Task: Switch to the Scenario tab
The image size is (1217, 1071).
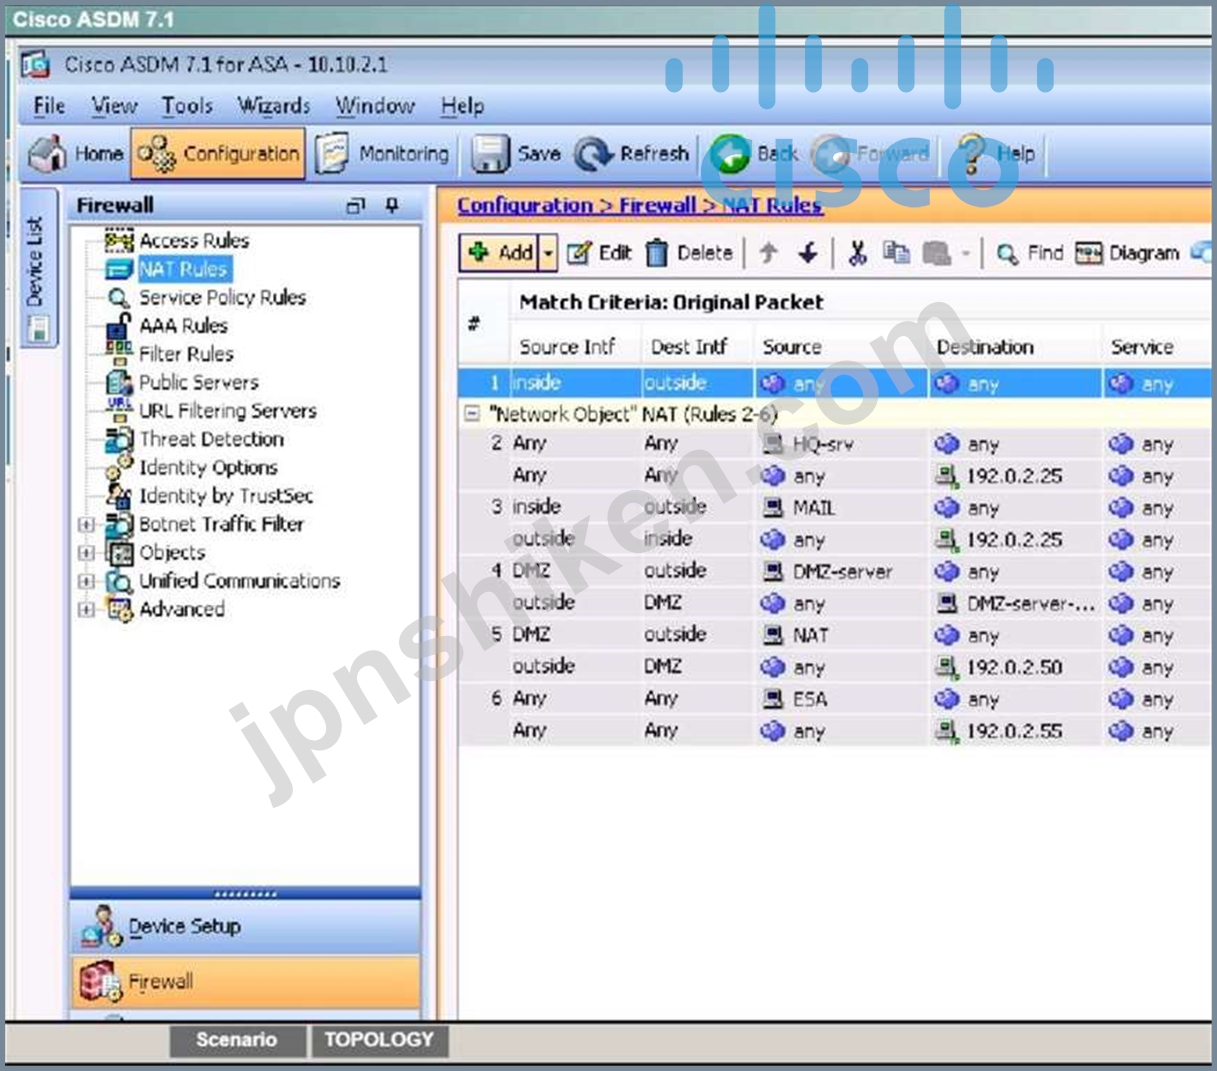Action: (237, 1040)
